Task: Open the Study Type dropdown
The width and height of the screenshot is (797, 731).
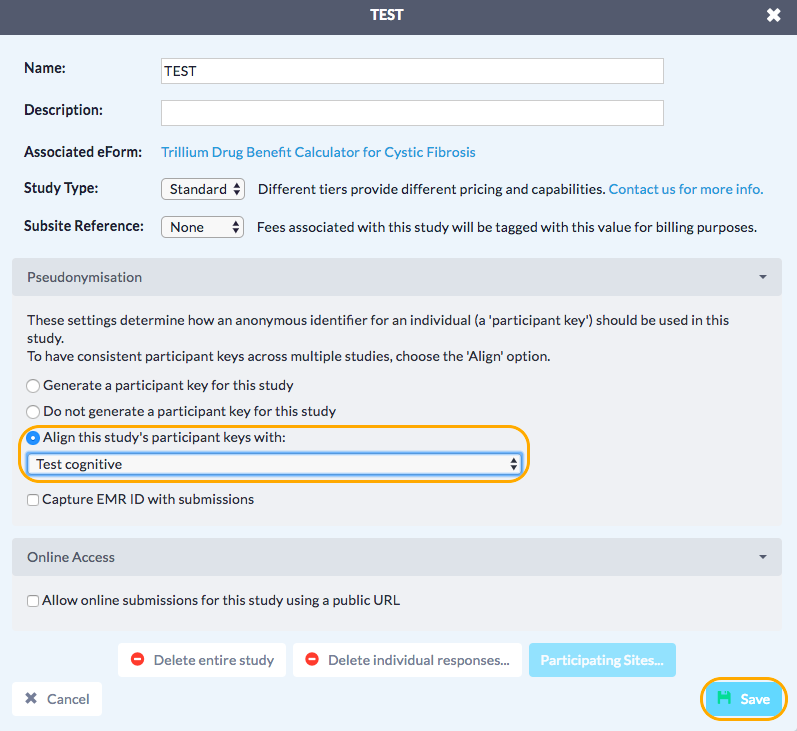Action: (202, 189)
